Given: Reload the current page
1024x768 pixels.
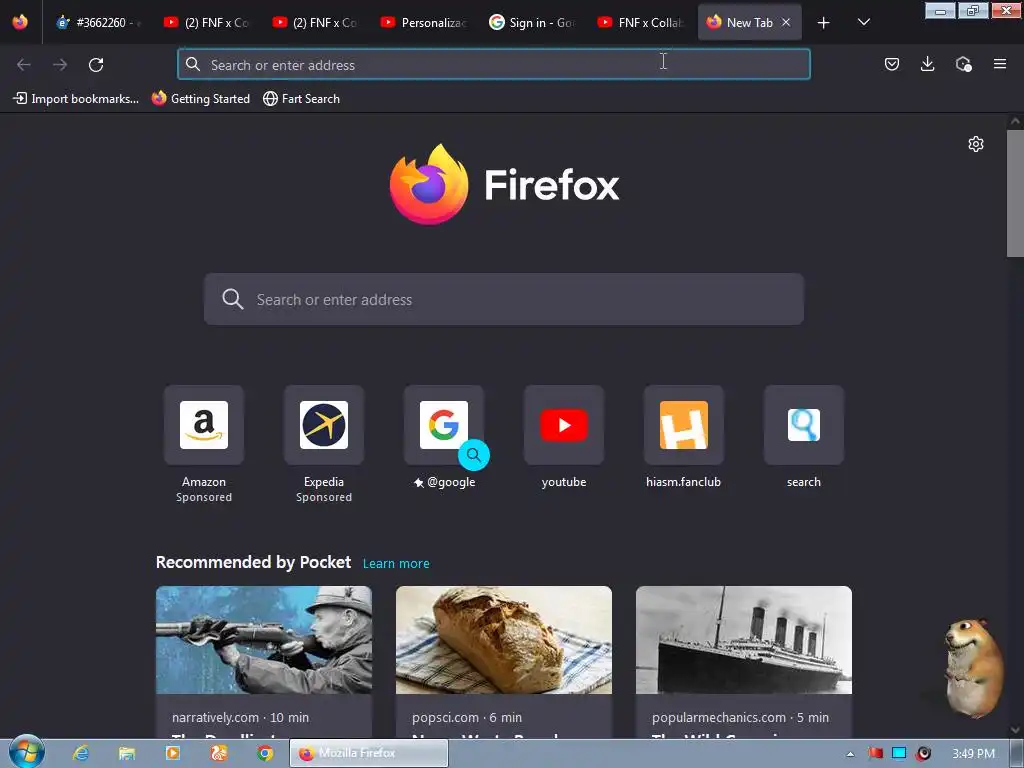Looking at the screenshot, I should point(96,65).
